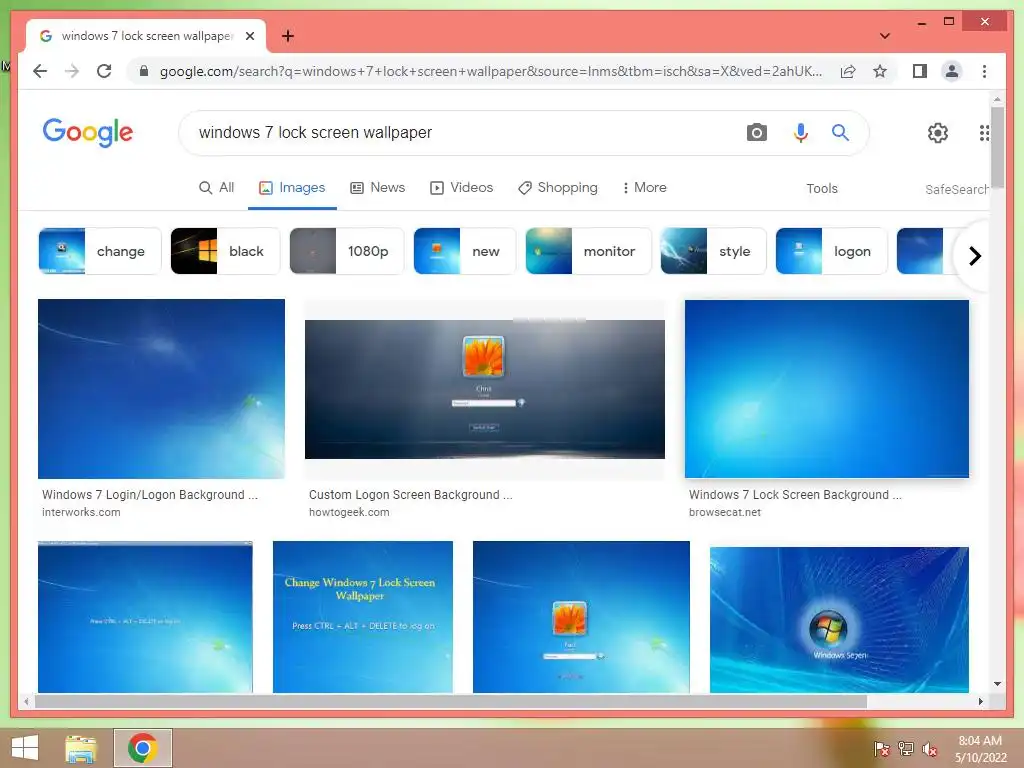Switch to the News tab
1024x768 pixels.
(x=377, y=188)
